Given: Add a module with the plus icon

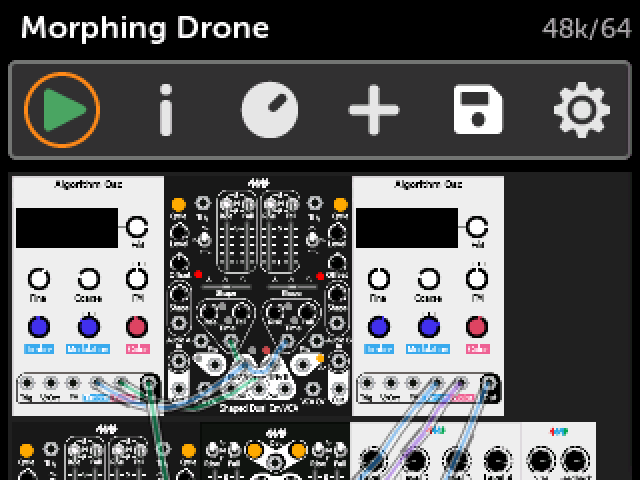Looking at the screenshot, I should tap(373, 110).
